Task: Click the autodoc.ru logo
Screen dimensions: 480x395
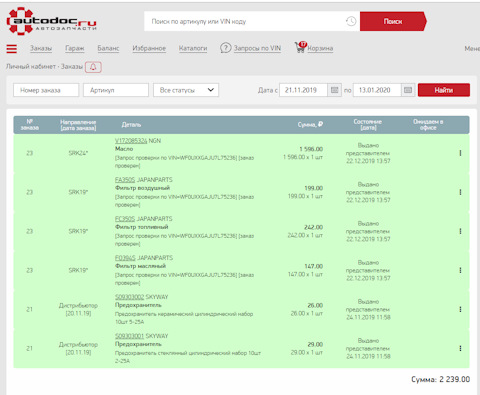Action: pos(51,21)
